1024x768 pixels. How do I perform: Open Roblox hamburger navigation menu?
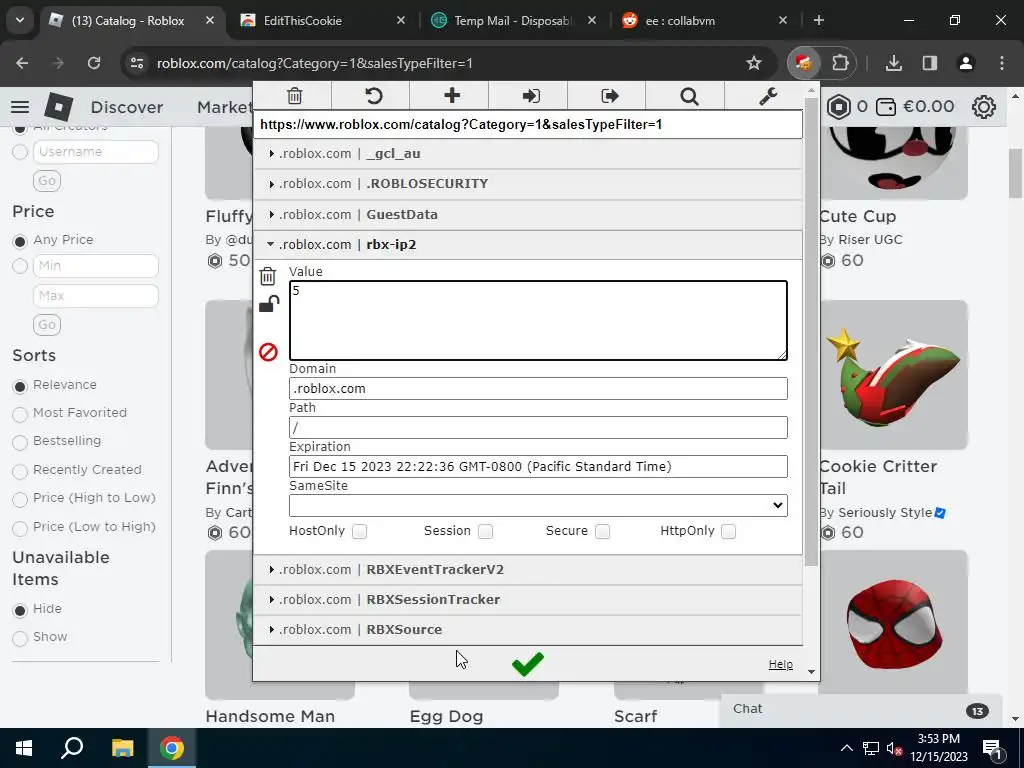tap(20, 106)
